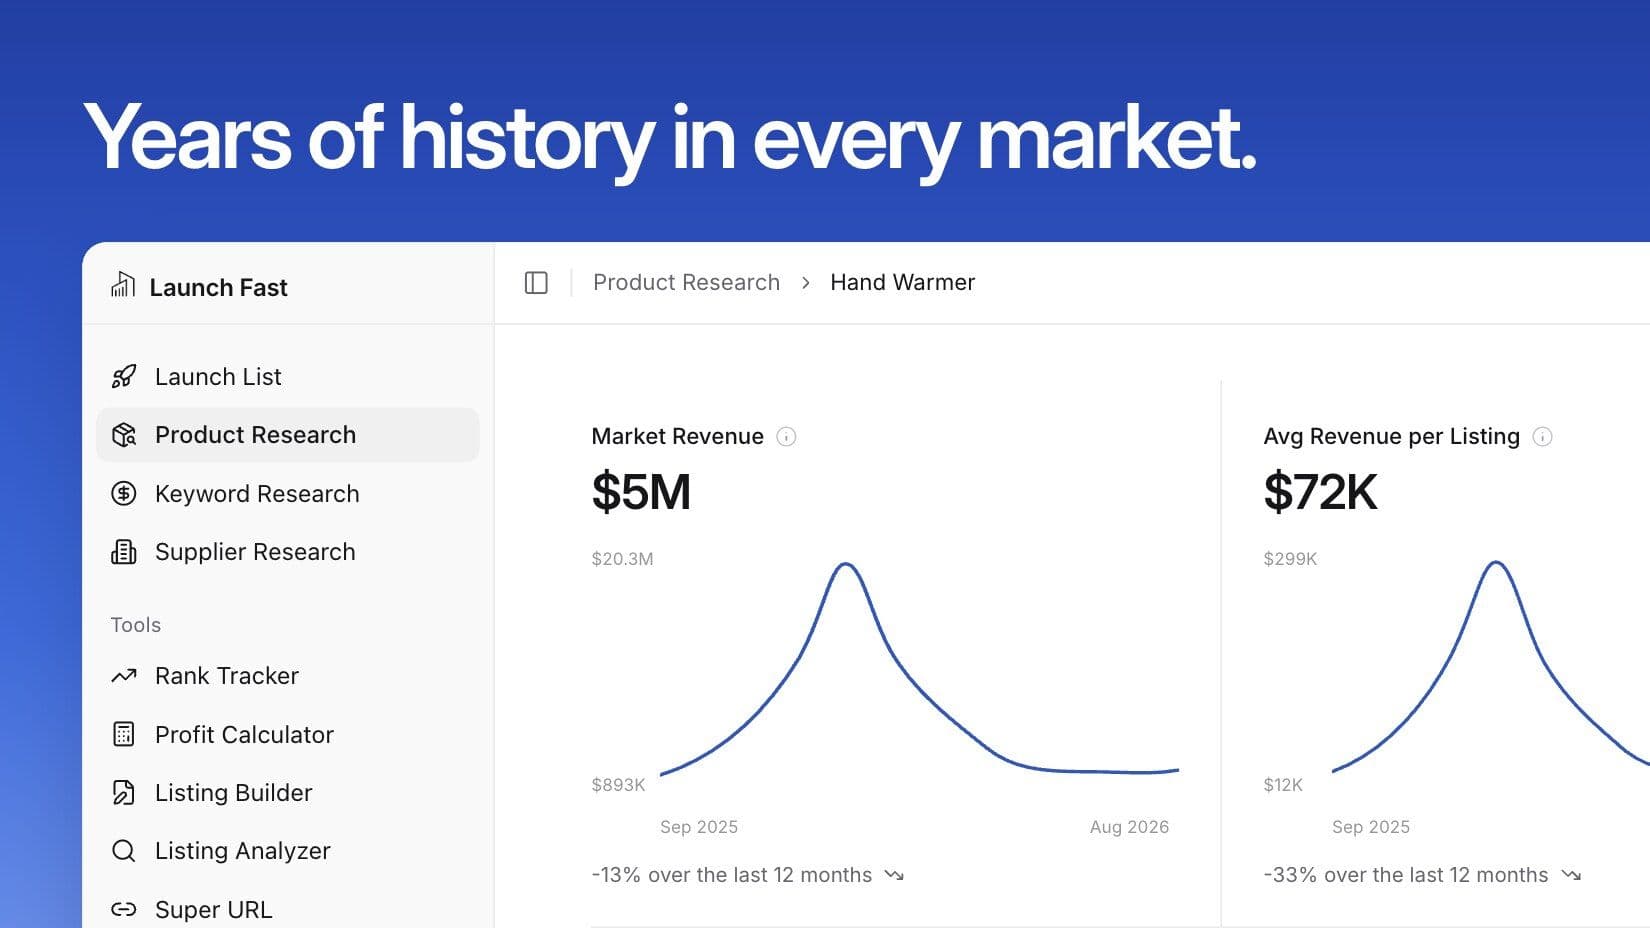Click the Profit Calculator icon

click(x=124, y=734)
